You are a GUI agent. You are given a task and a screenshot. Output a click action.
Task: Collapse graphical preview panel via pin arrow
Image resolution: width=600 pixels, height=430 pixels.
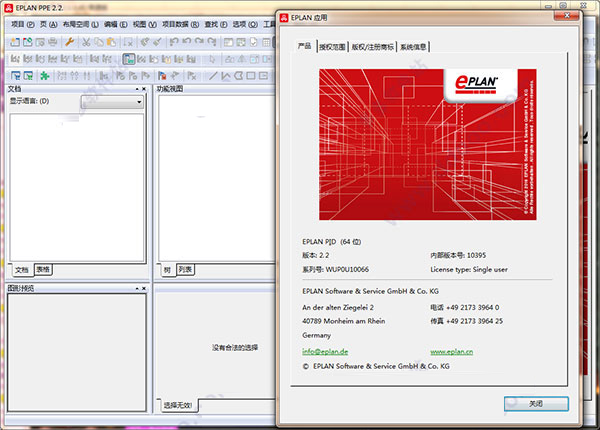click(x=137, y=288)
